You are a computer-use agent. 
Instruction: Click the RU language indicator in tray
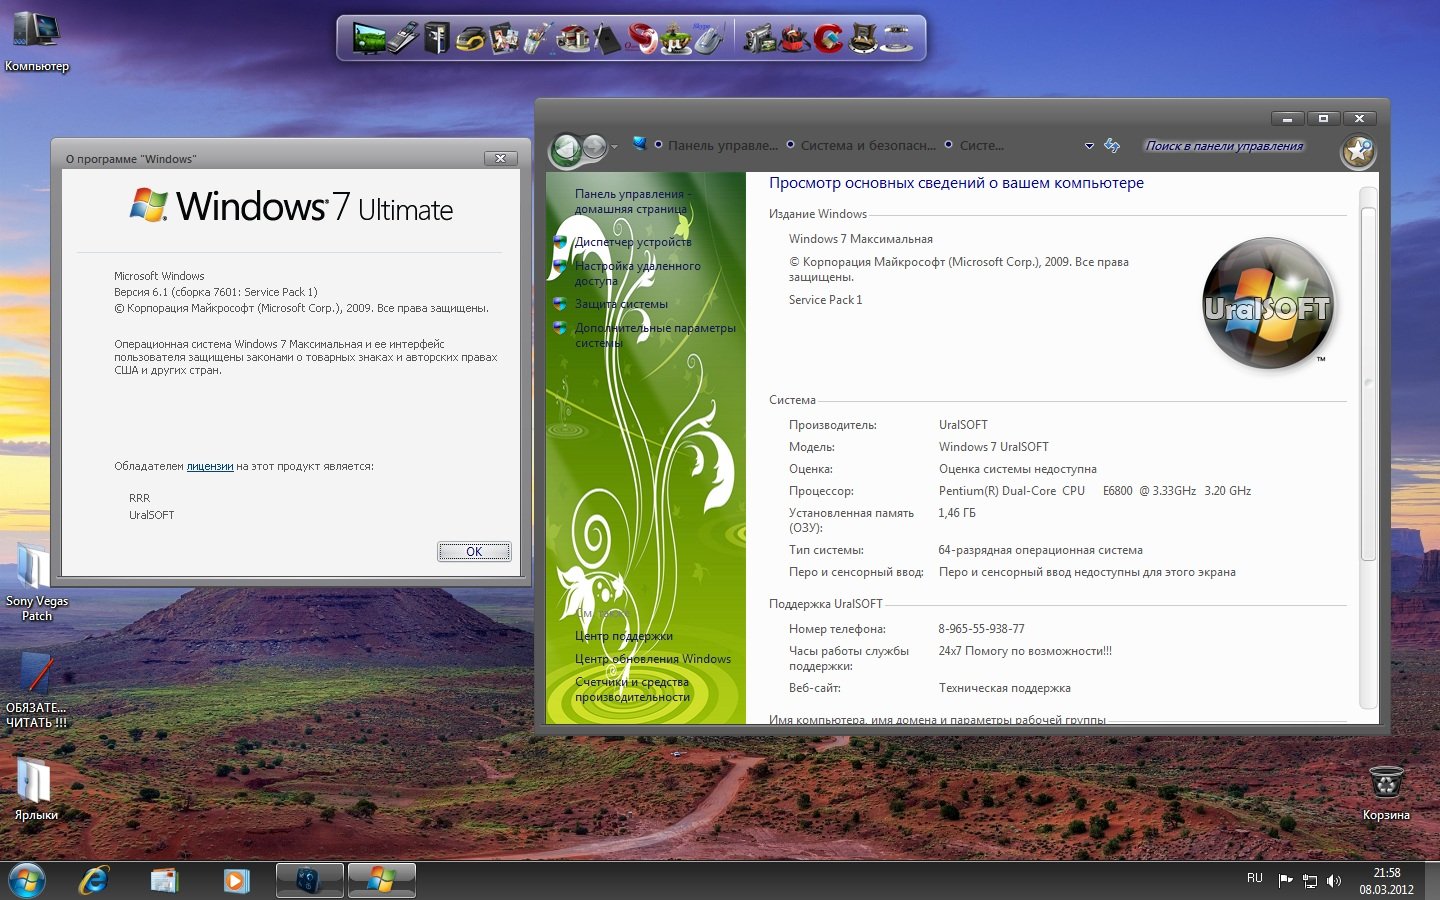click(1255, 878)
